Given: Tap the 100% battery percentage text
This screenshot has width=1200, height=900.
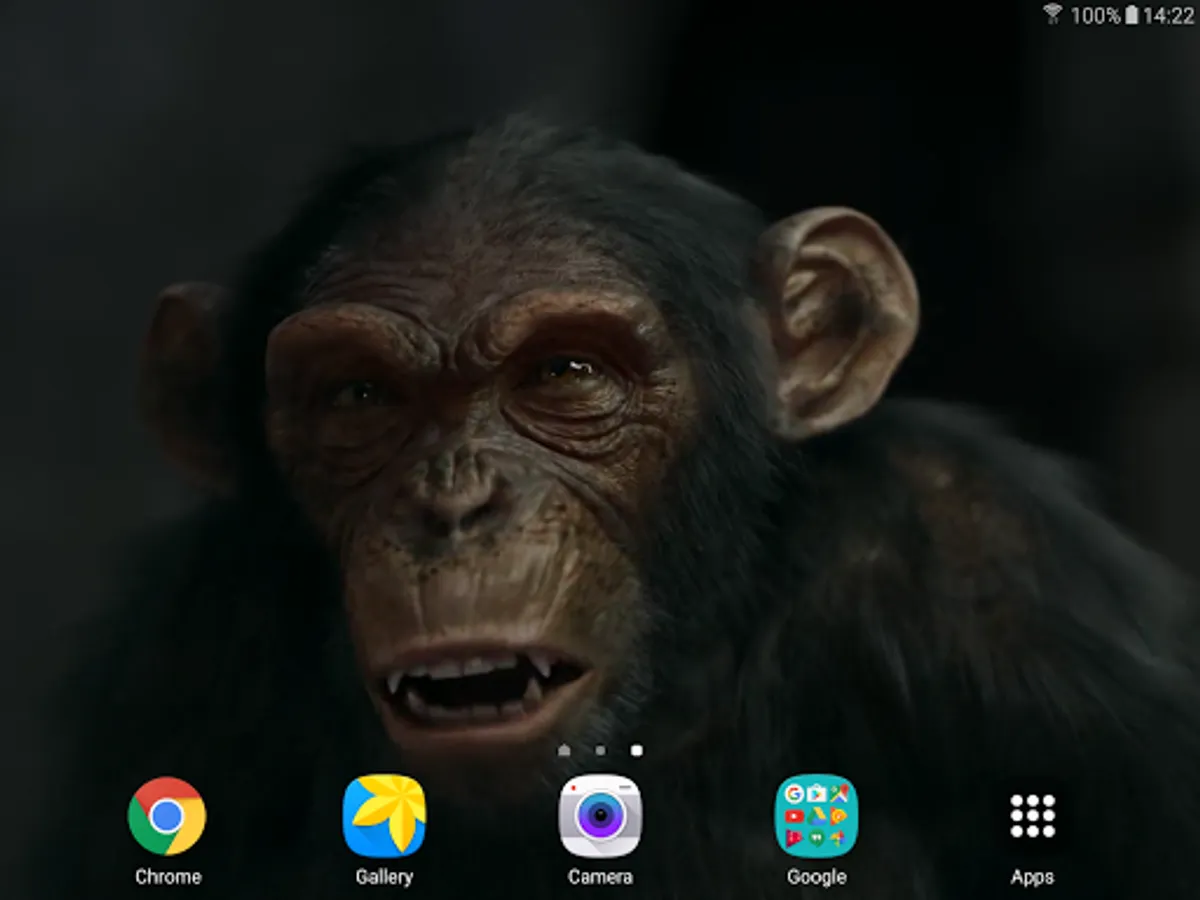Looking at the screenshot, I should 1095,15.
